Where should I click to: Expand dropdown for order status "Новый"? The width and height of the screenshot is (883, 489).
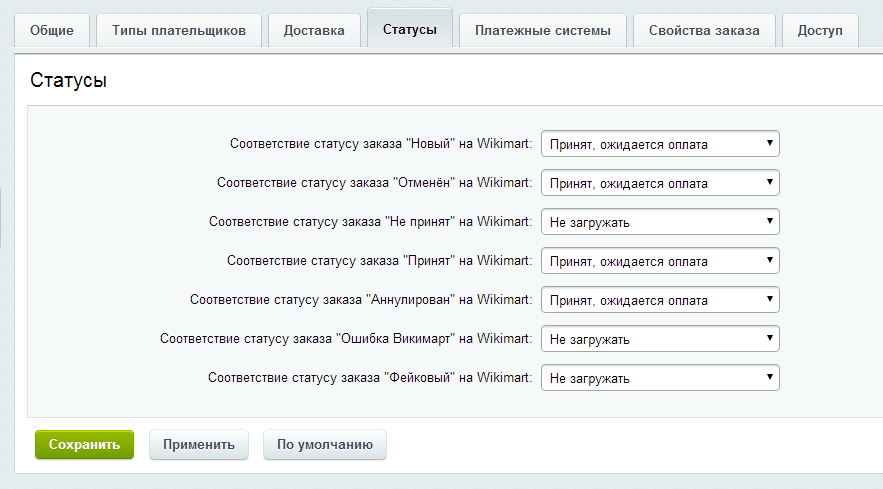(660, 144)
